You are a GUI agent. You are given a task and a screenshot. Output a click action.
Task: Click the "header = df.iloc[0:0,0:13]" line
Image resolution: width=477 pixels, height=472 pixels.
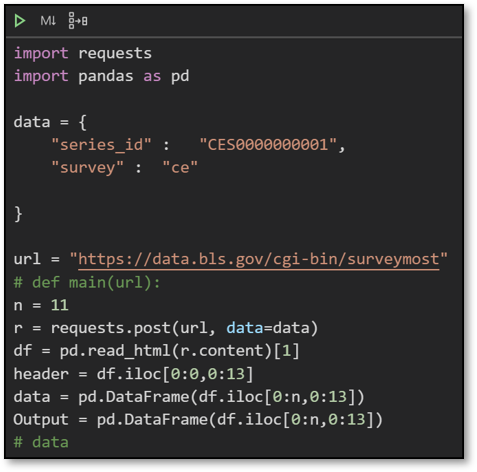(x=133, y=374)
